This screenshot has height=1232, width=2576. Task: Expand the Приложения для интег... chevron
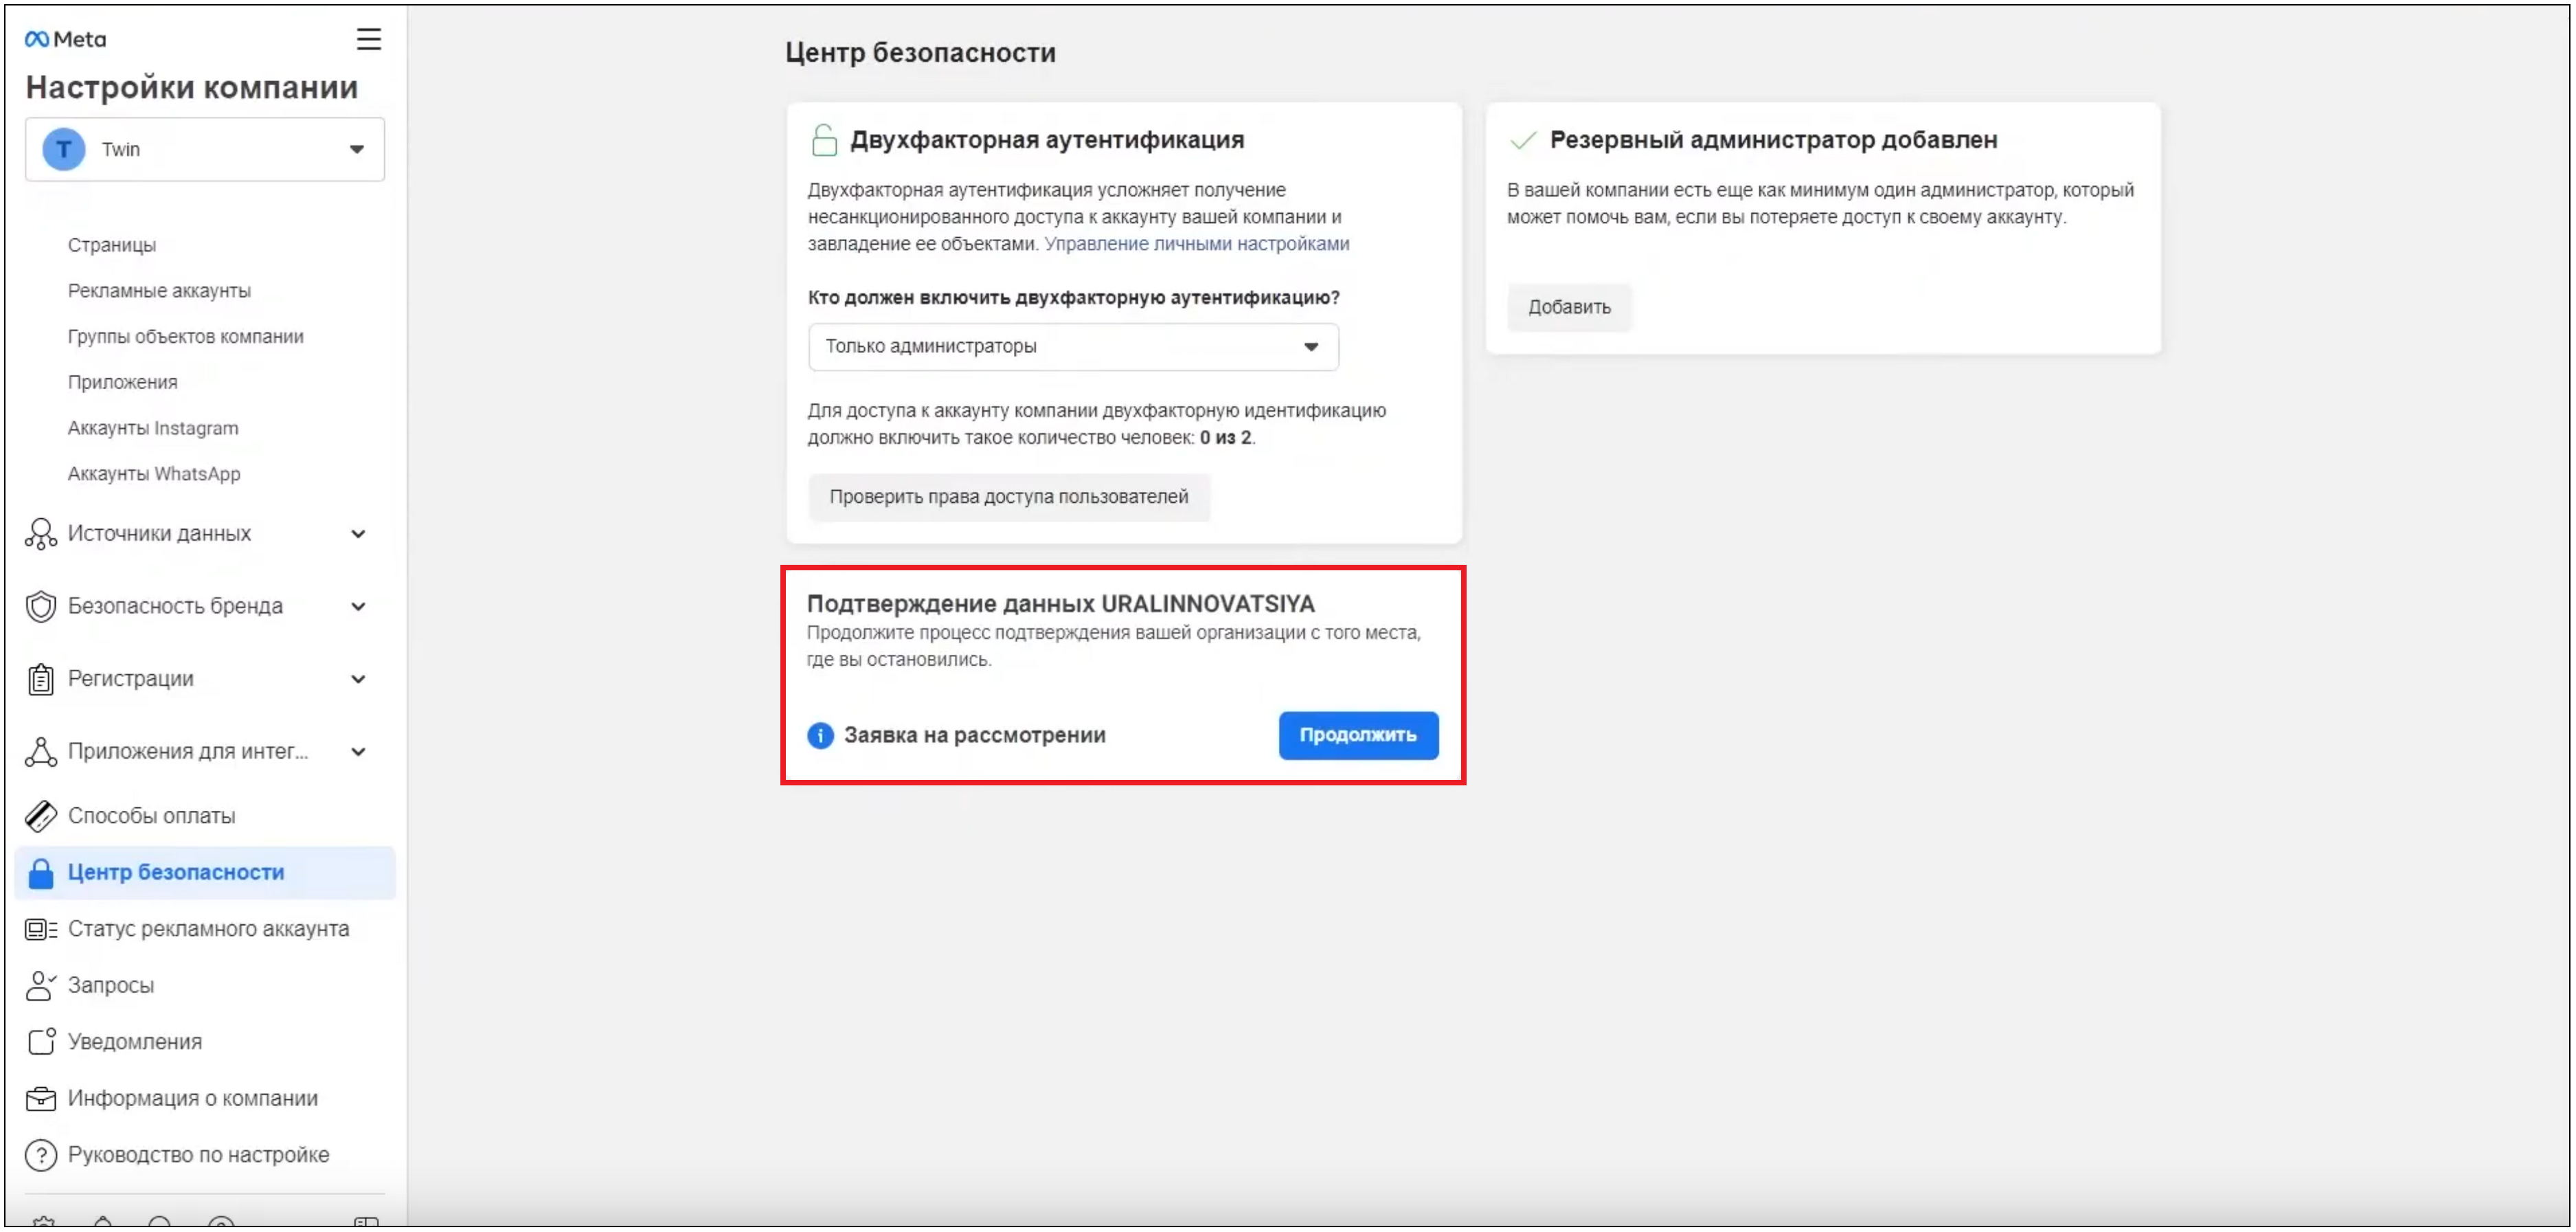[358, 752]
